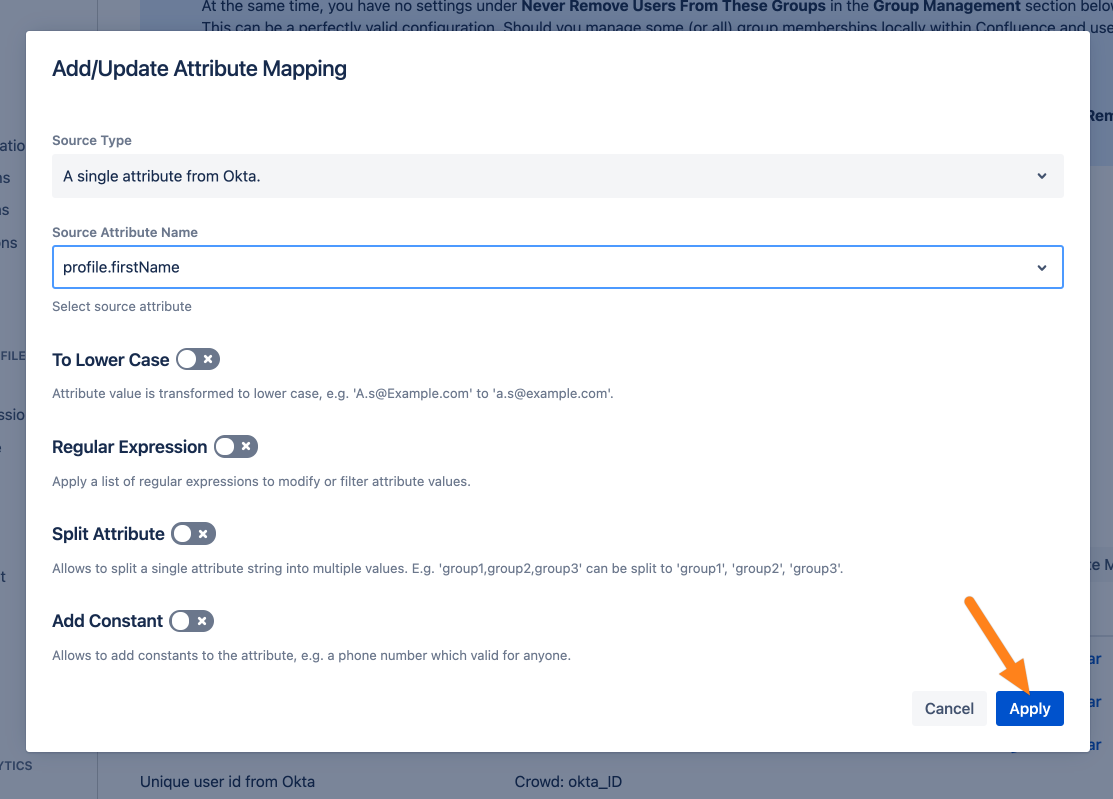
Task: Cancel the attribute mapping dialog
Action: click(949, 708)
